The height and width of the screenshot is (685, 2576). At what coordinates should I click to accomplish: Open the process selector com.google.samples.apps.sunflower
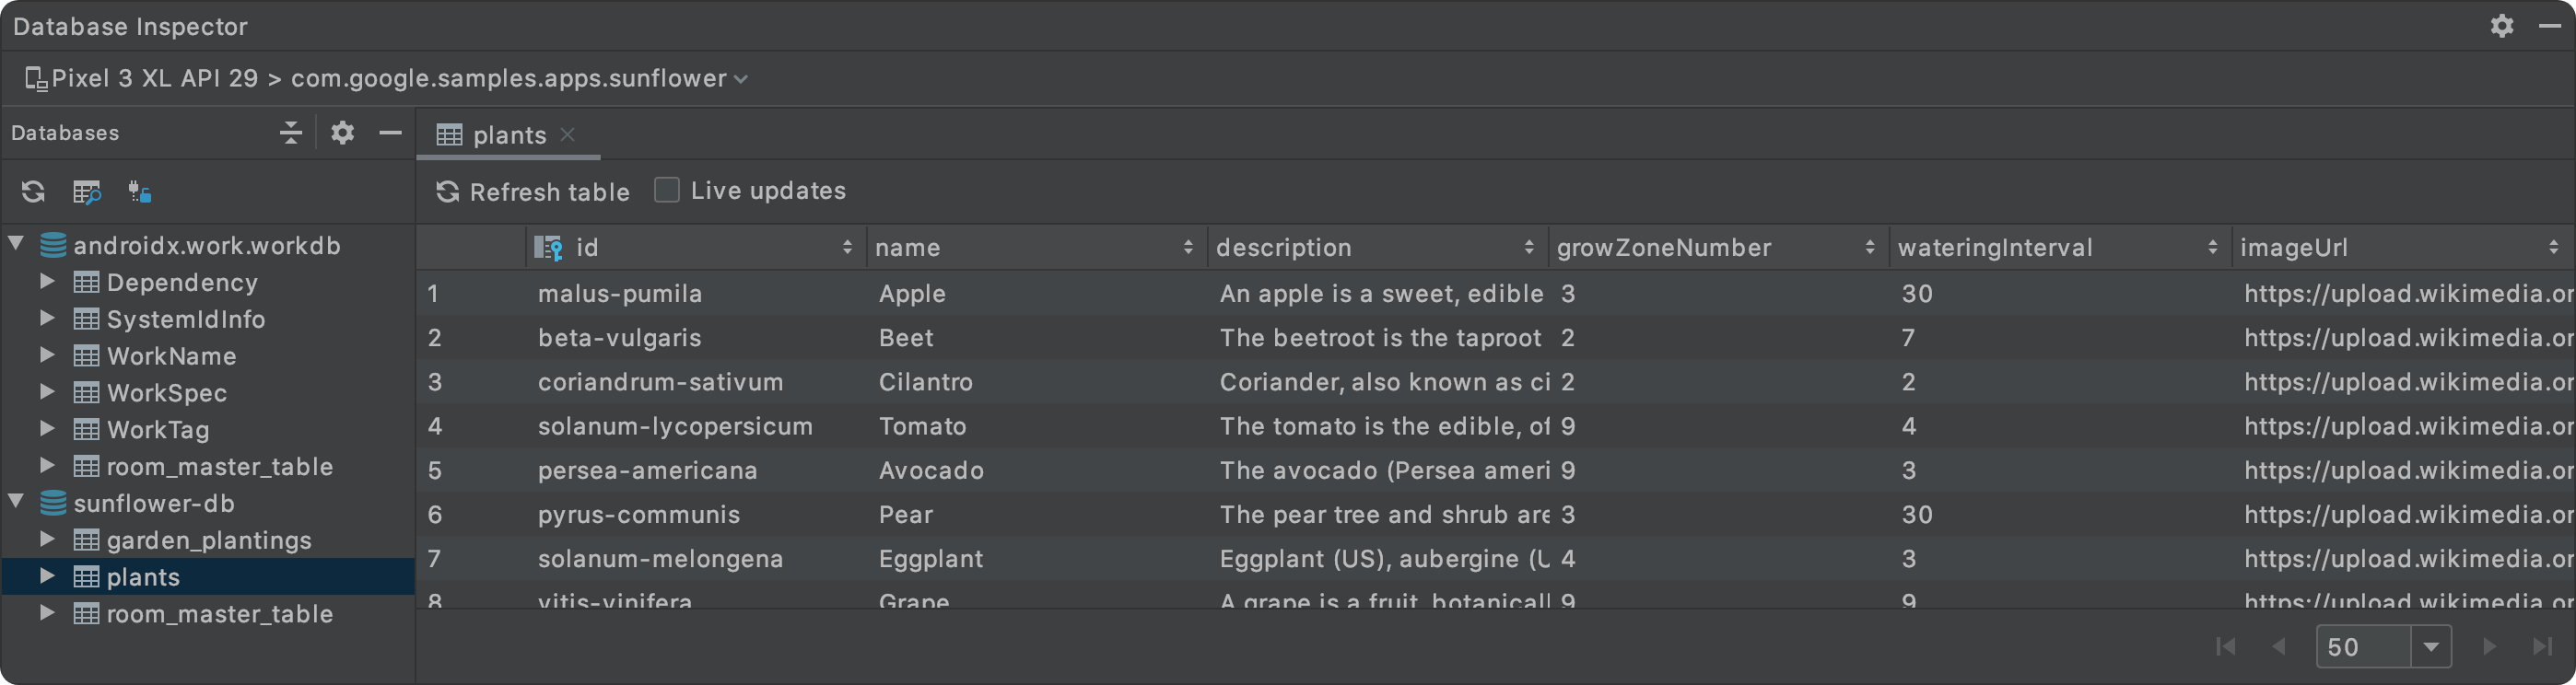point(519,78)
